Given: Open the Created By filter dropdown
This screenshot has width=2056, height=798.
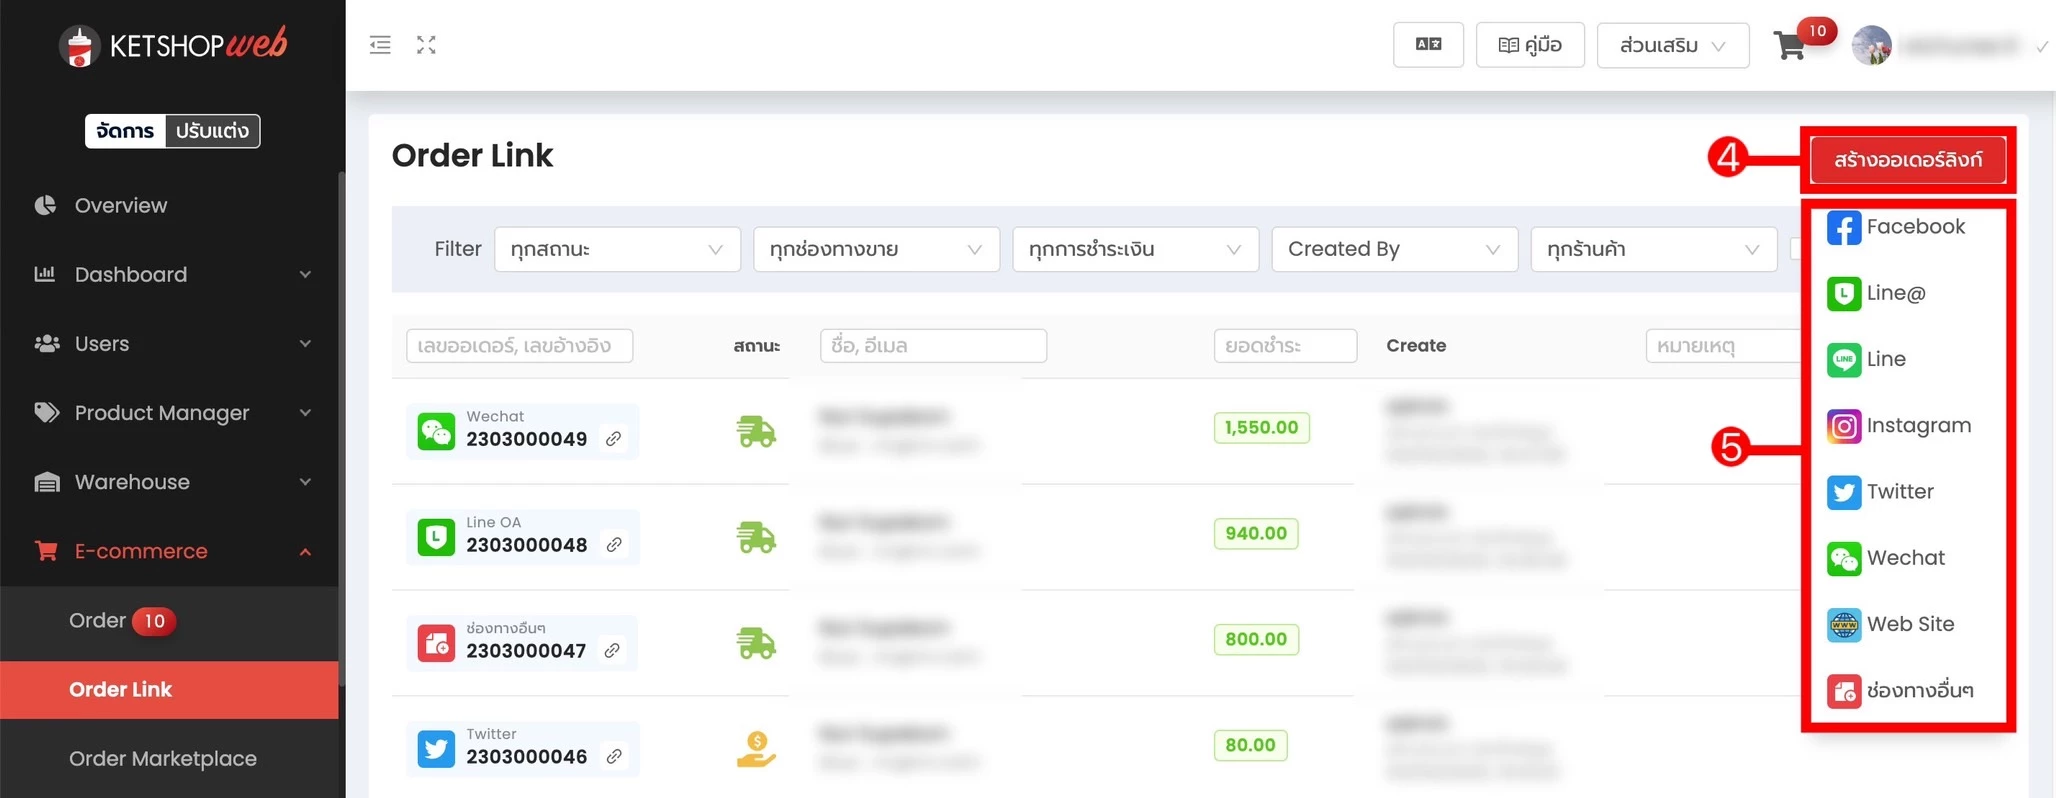Looking at the screenshot, I should 1394,249.
